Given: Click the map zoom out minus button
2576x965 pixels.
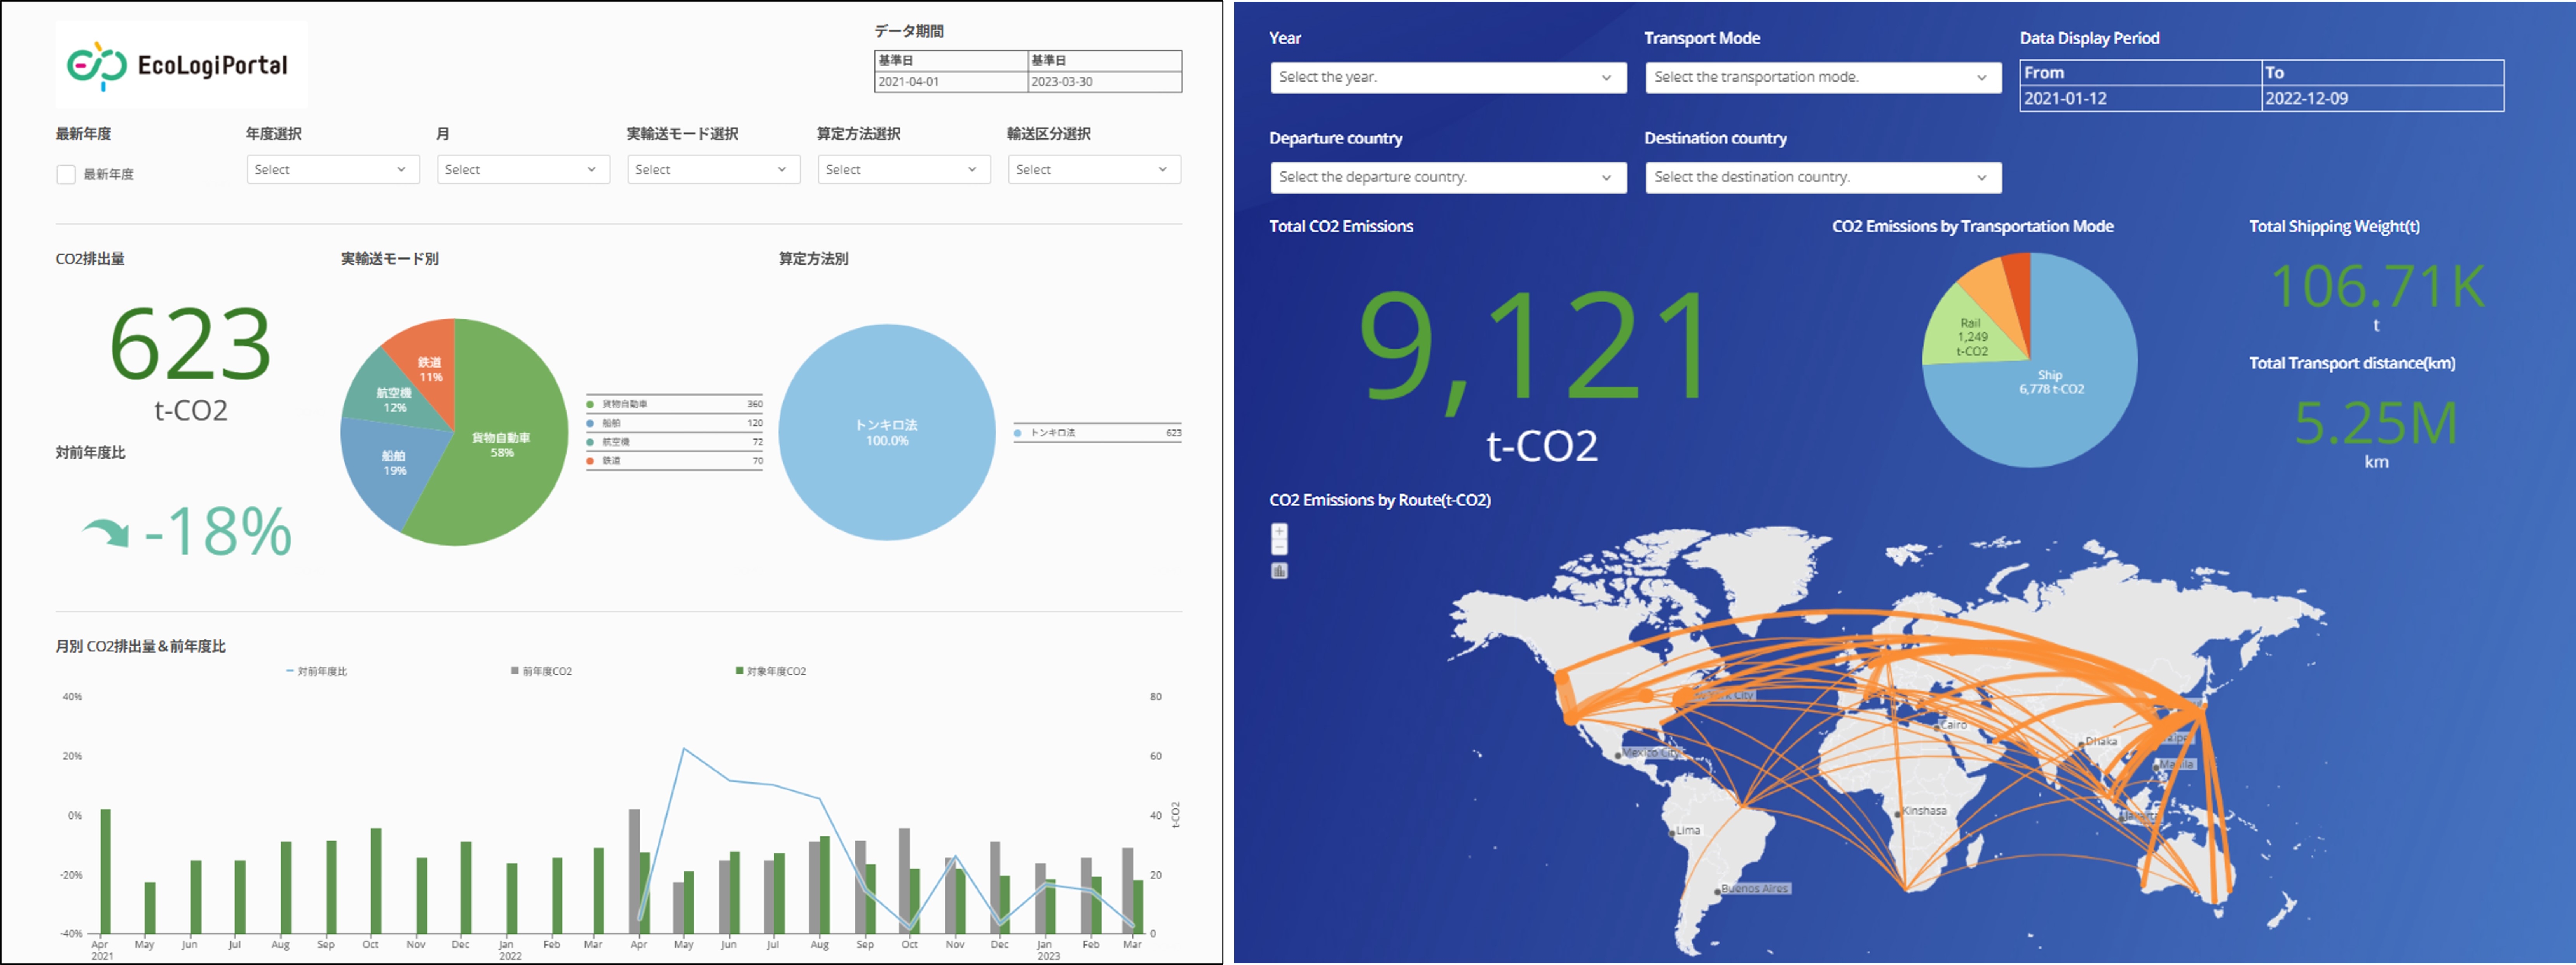Looking at the screenshot, I should (x=1279, y=547).
